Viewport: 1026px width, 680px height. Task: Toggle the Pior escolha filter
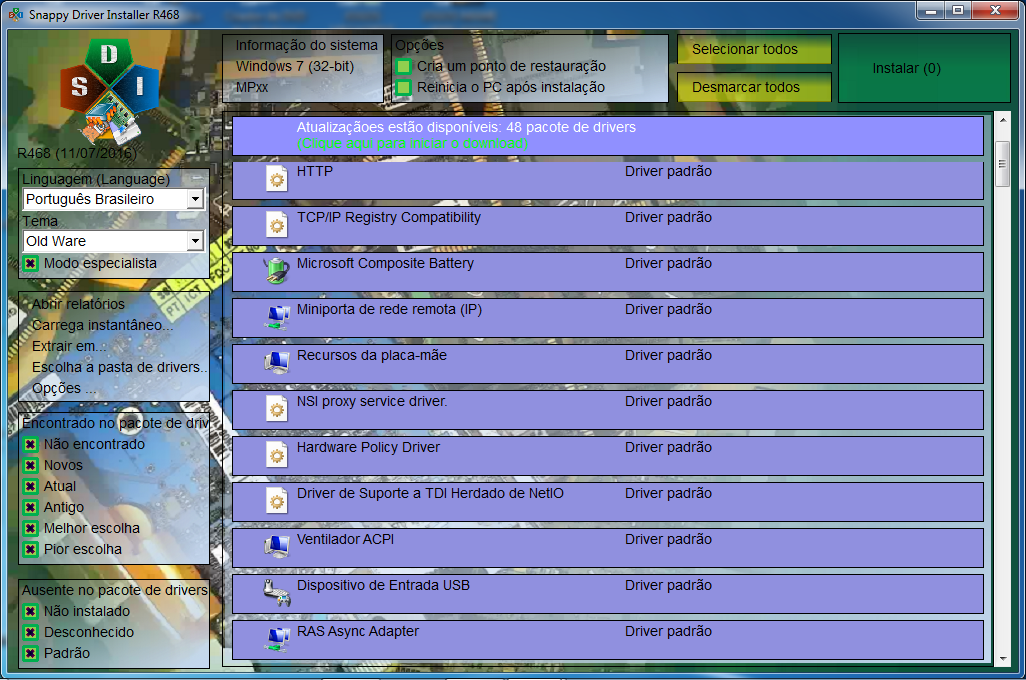click(30, 549)
